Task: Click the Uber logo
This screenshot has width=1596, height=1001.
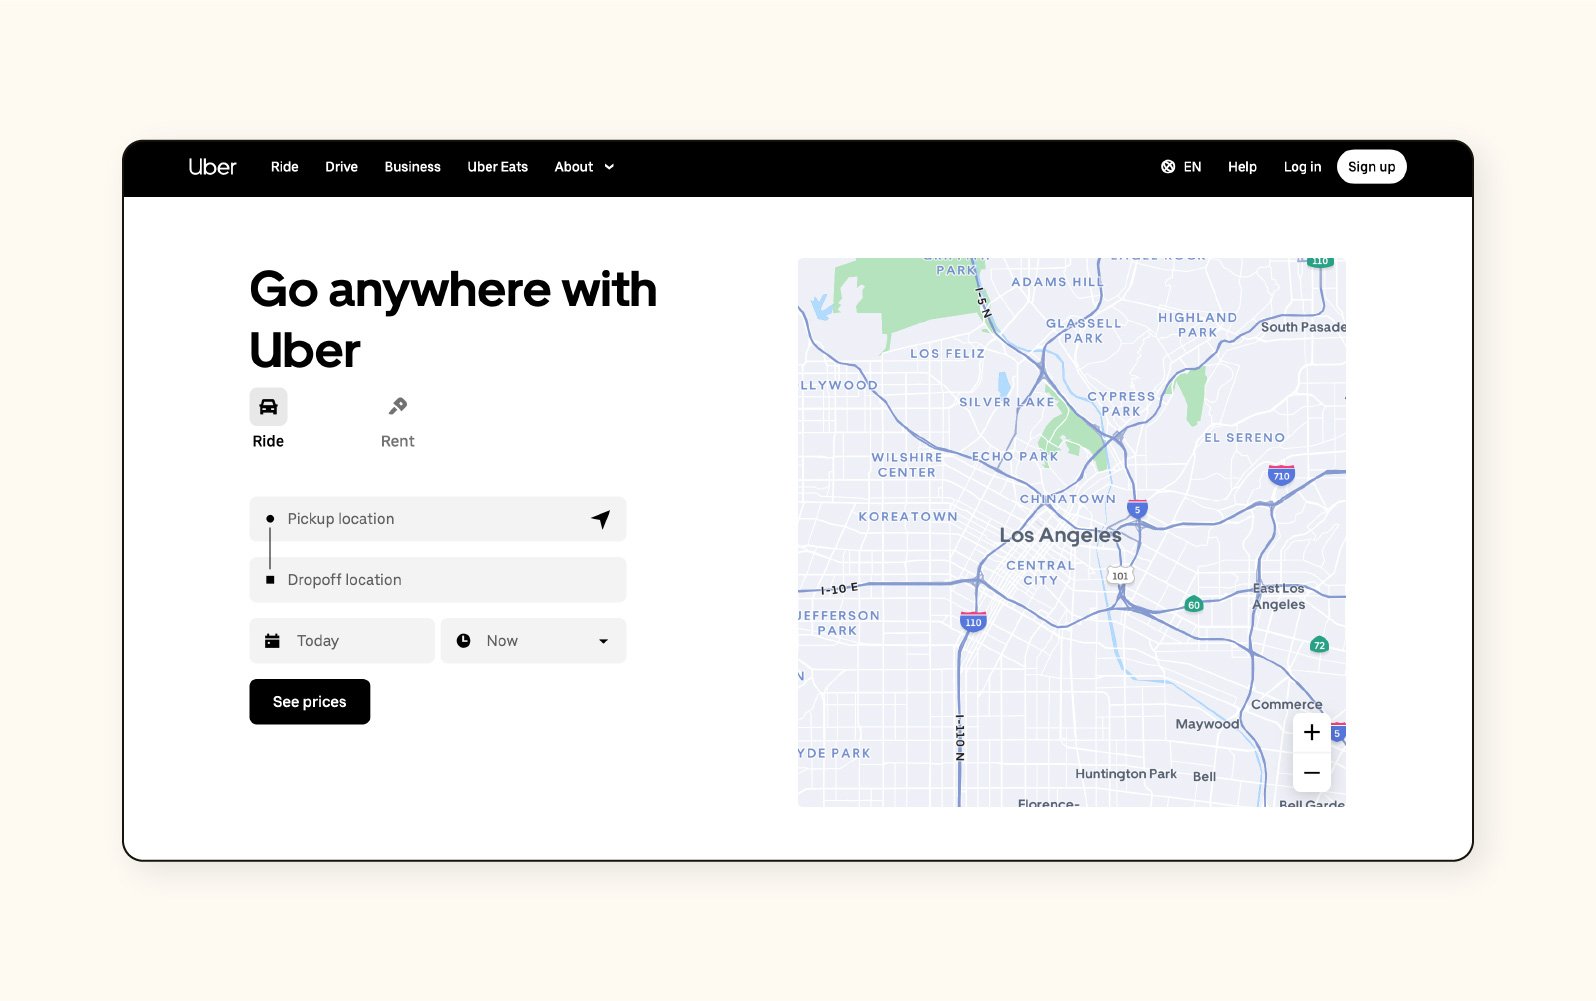Action: tap(212, 167)
